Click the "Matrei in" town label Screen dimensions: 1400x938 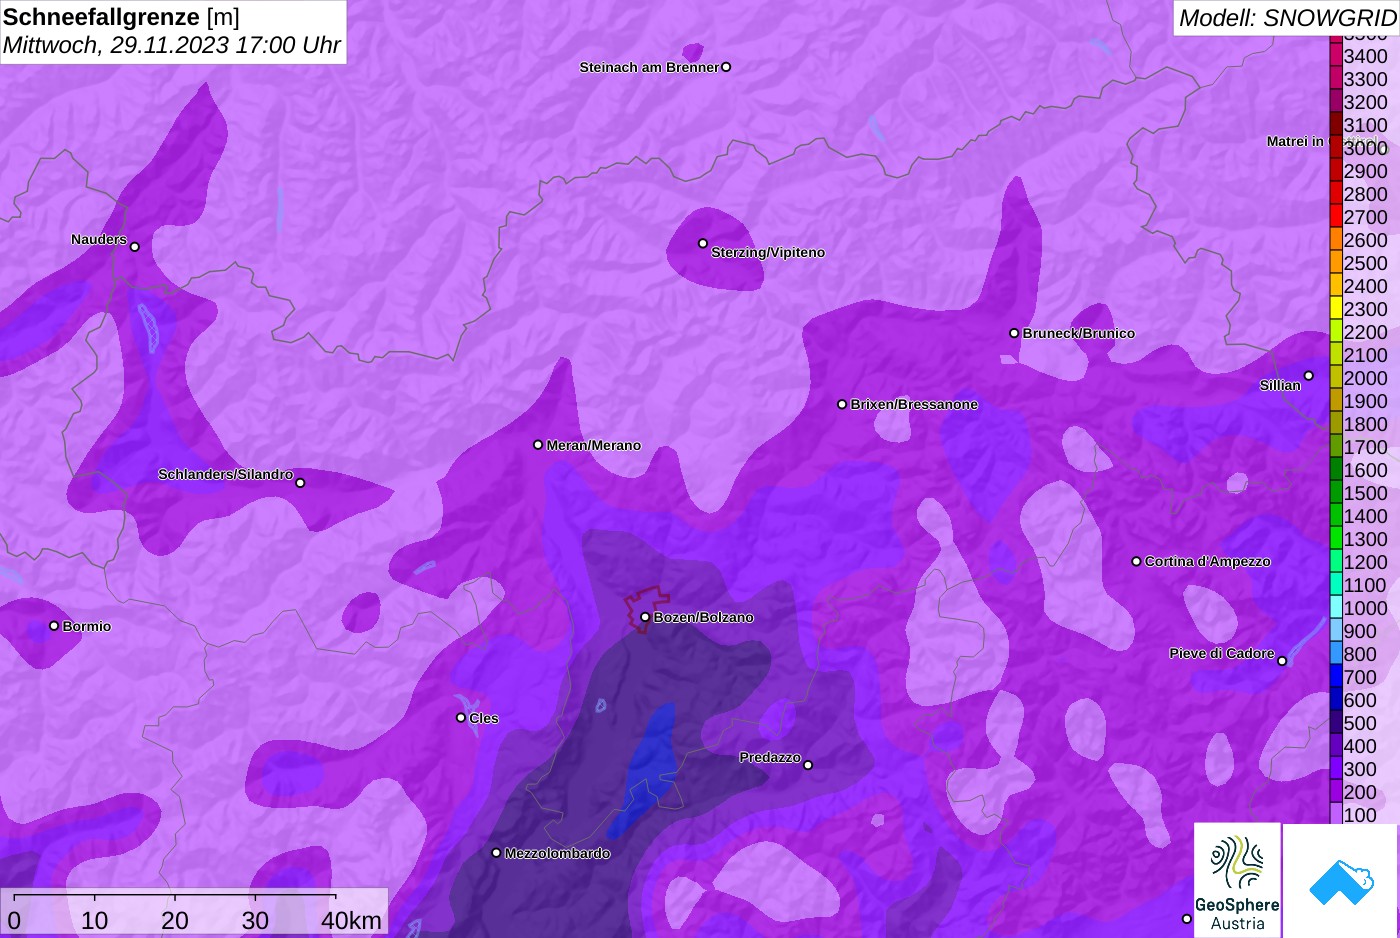coord(1295,141)
